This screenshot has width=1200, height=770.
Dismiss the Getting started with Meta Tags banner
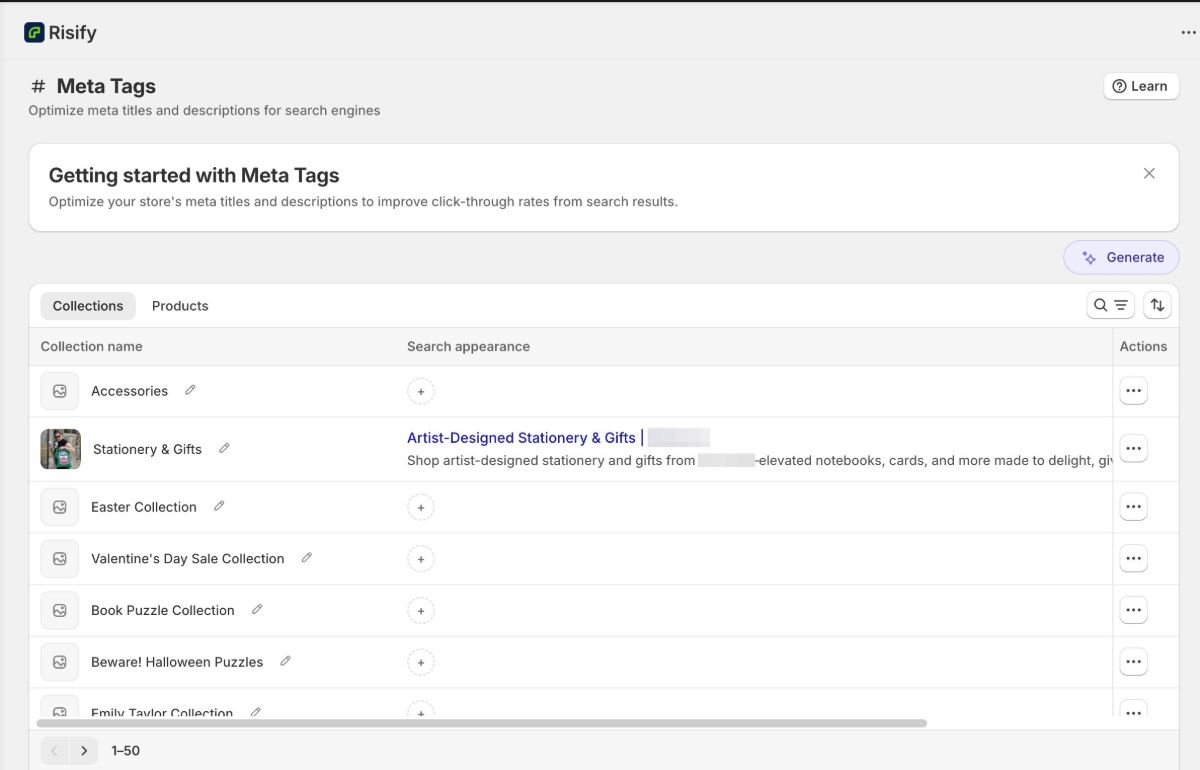tap(1149, 173)
